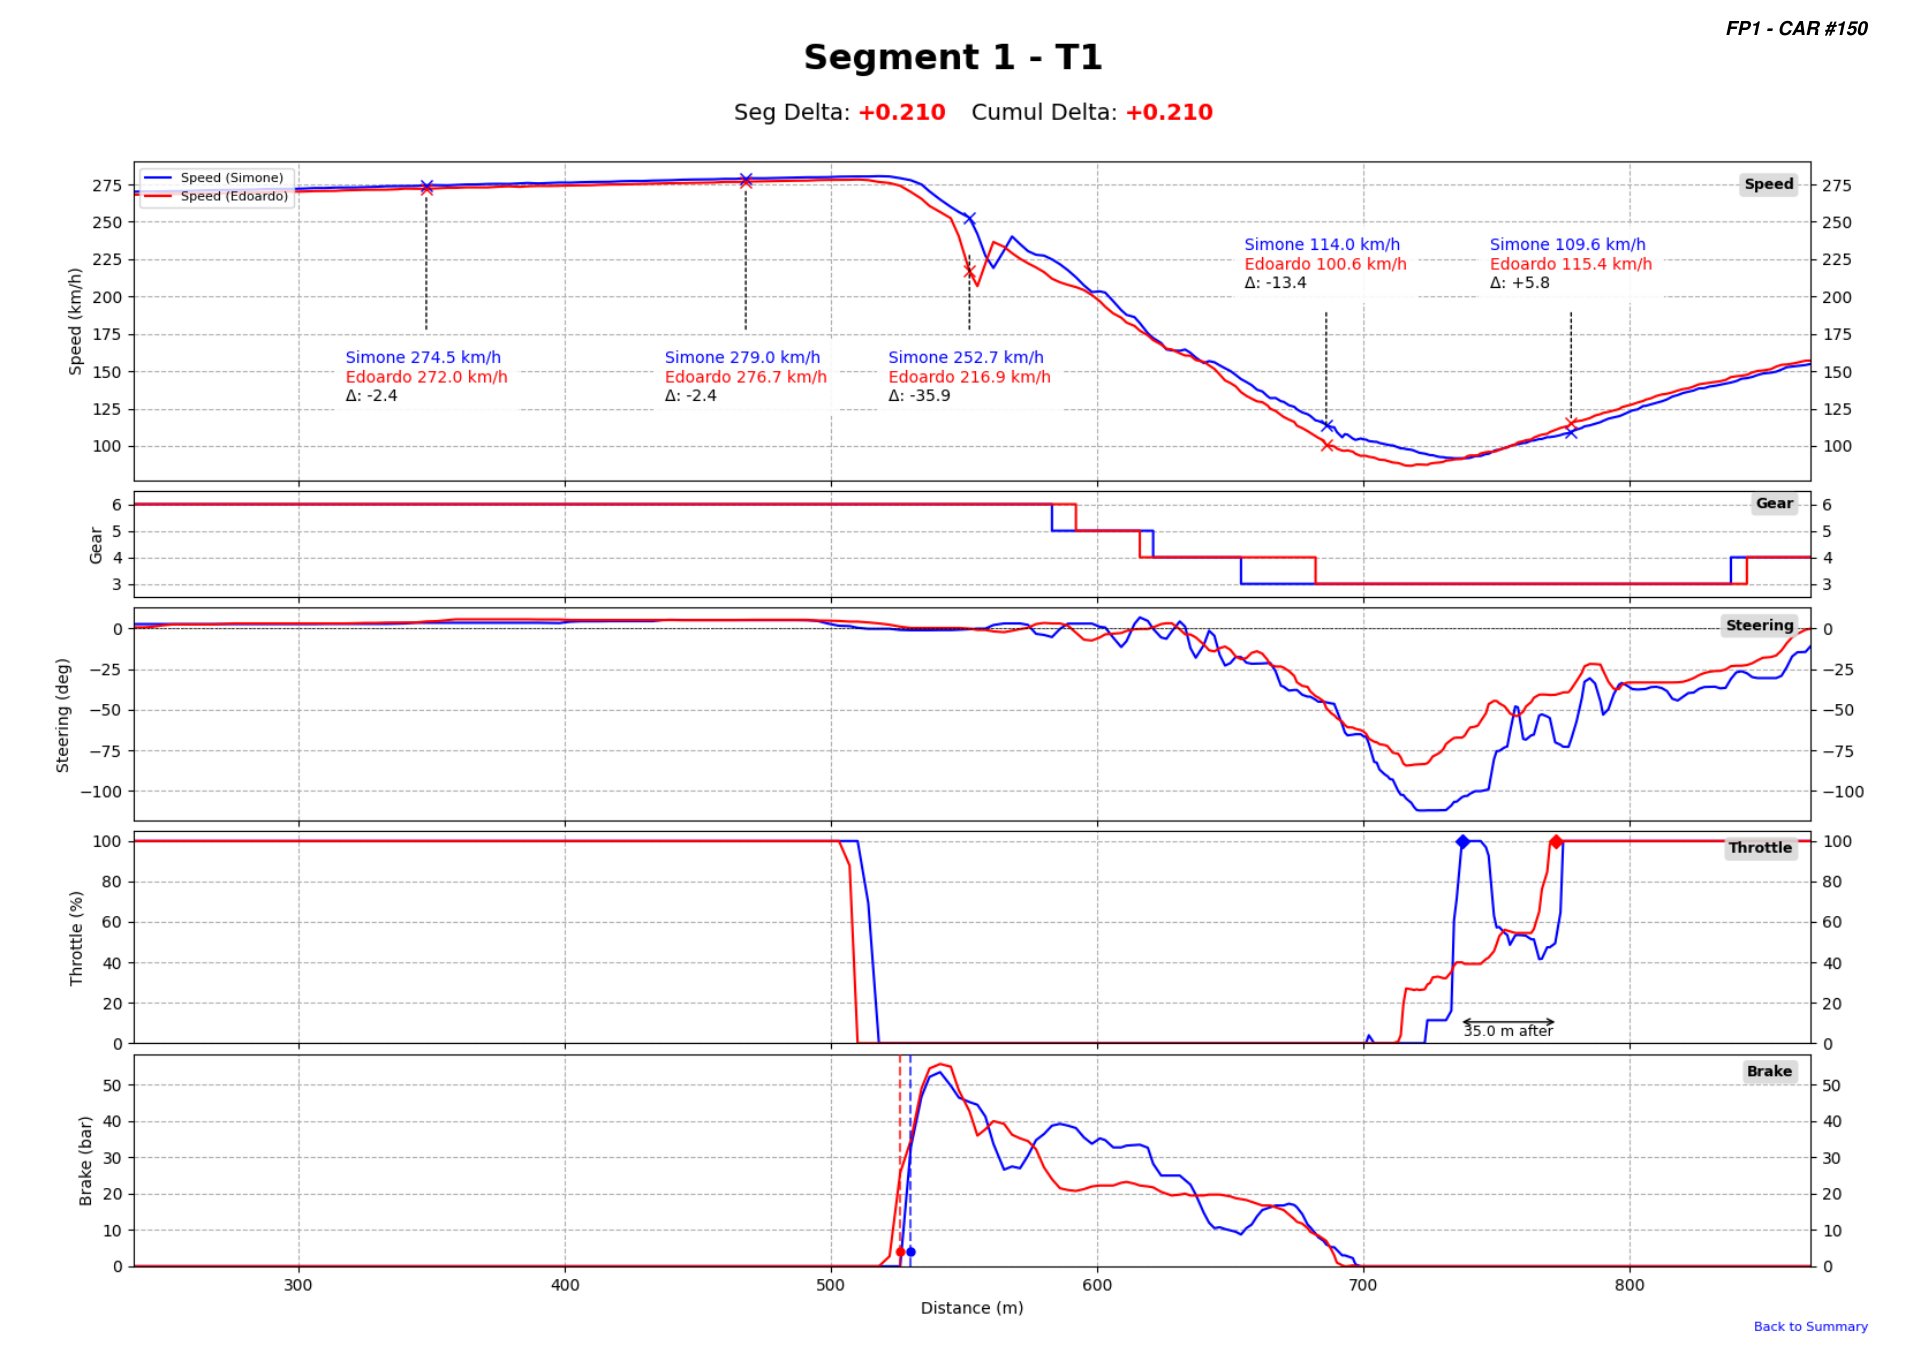Click the FP1 - CAR #150 label

[x=1796, y=28]
